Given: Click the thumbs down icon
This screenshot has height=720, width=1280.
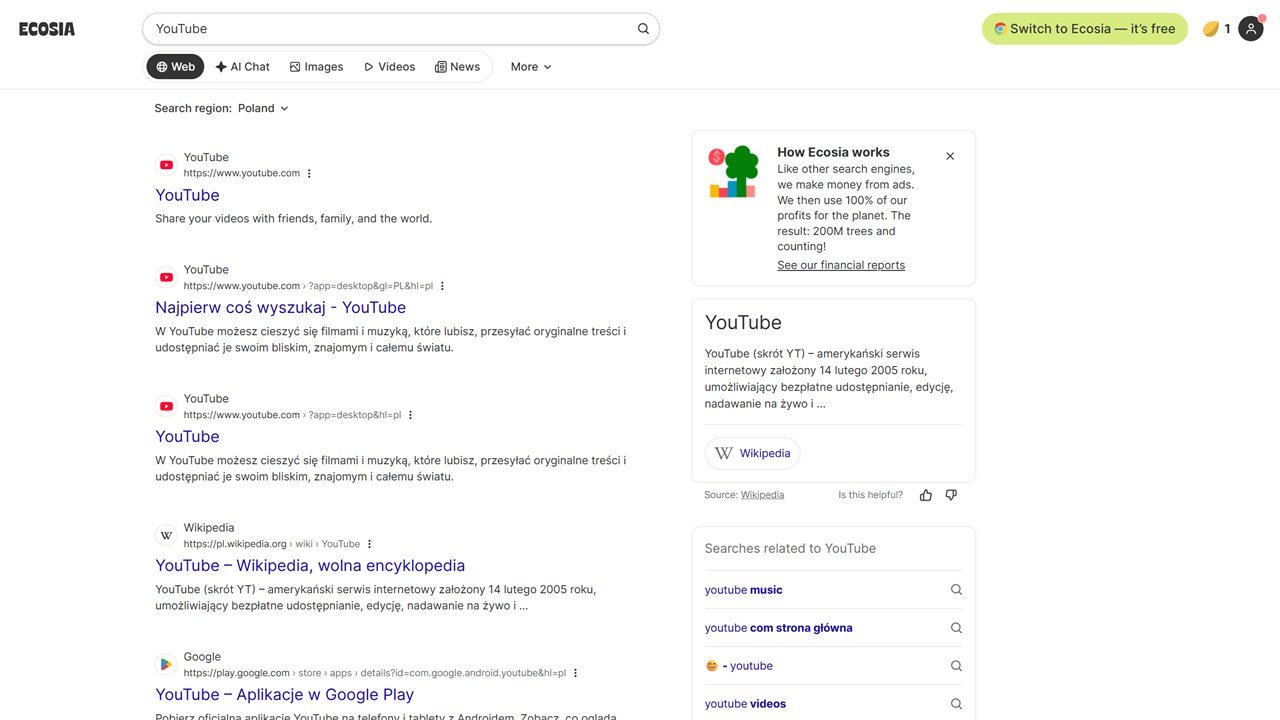Looking at the screenshot, I should point(951,495).
